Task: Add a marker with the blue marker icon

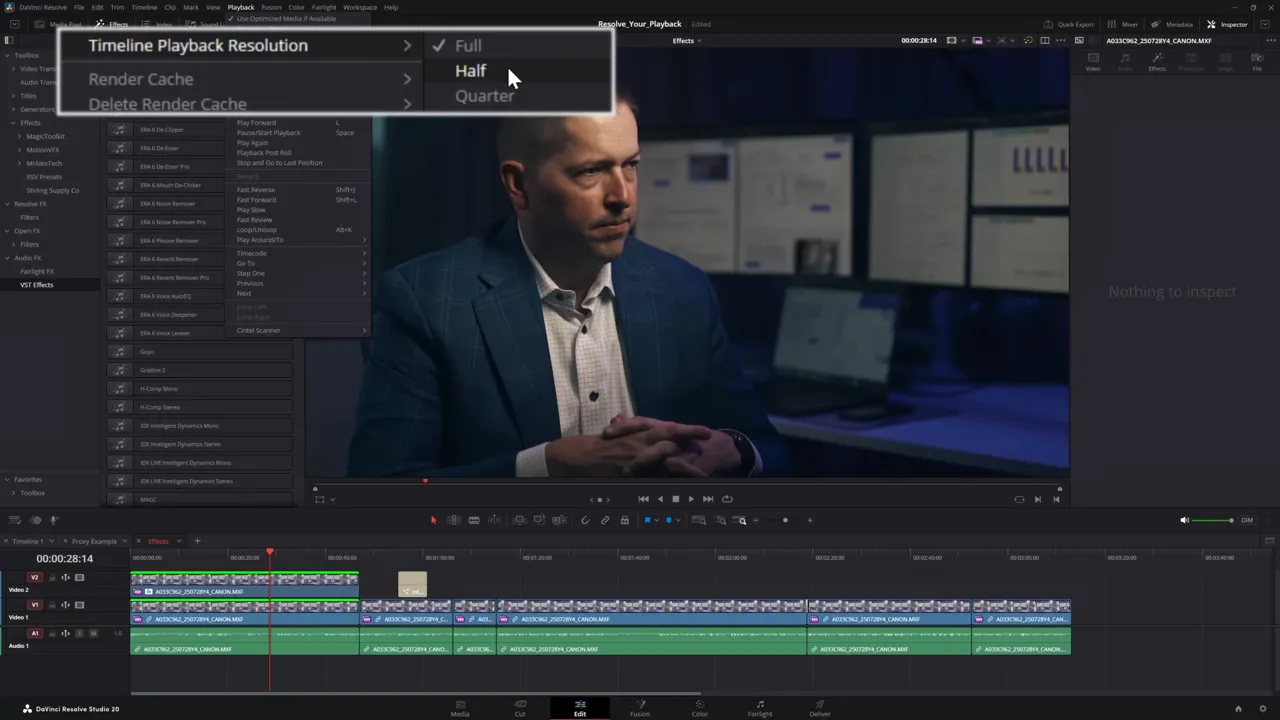Action: pyautogui.click(x=669, y=520)
